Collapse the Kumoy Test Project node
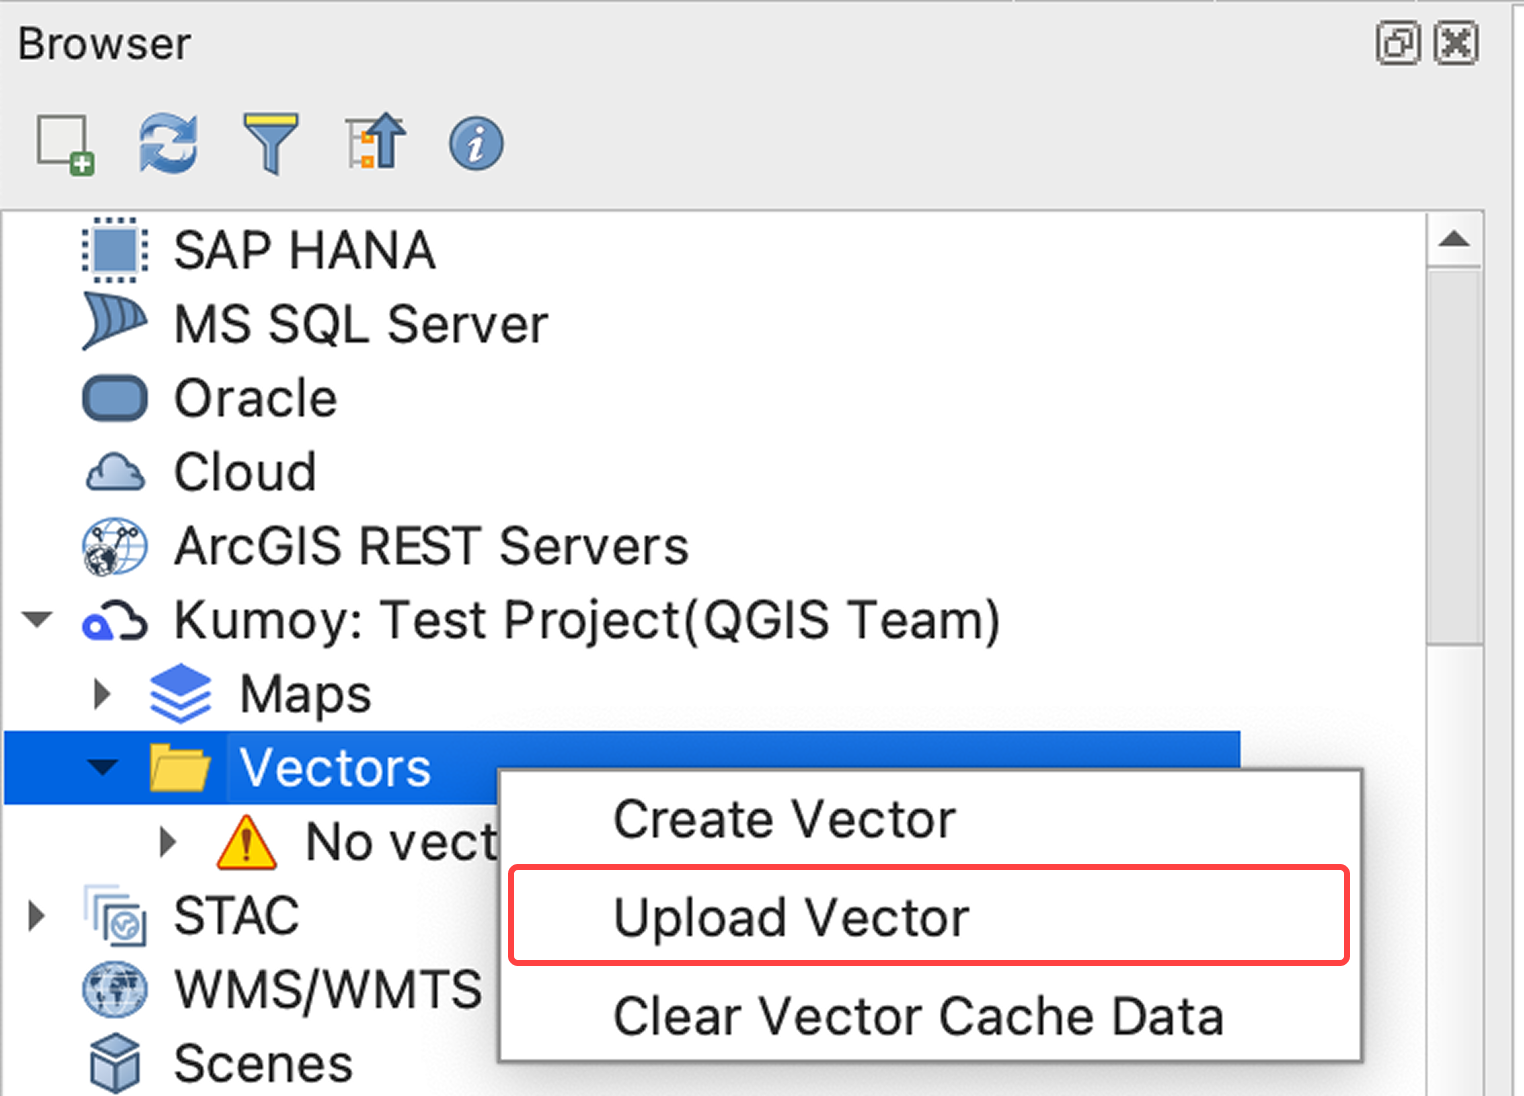1524x1096 pixels. point(38,620)
